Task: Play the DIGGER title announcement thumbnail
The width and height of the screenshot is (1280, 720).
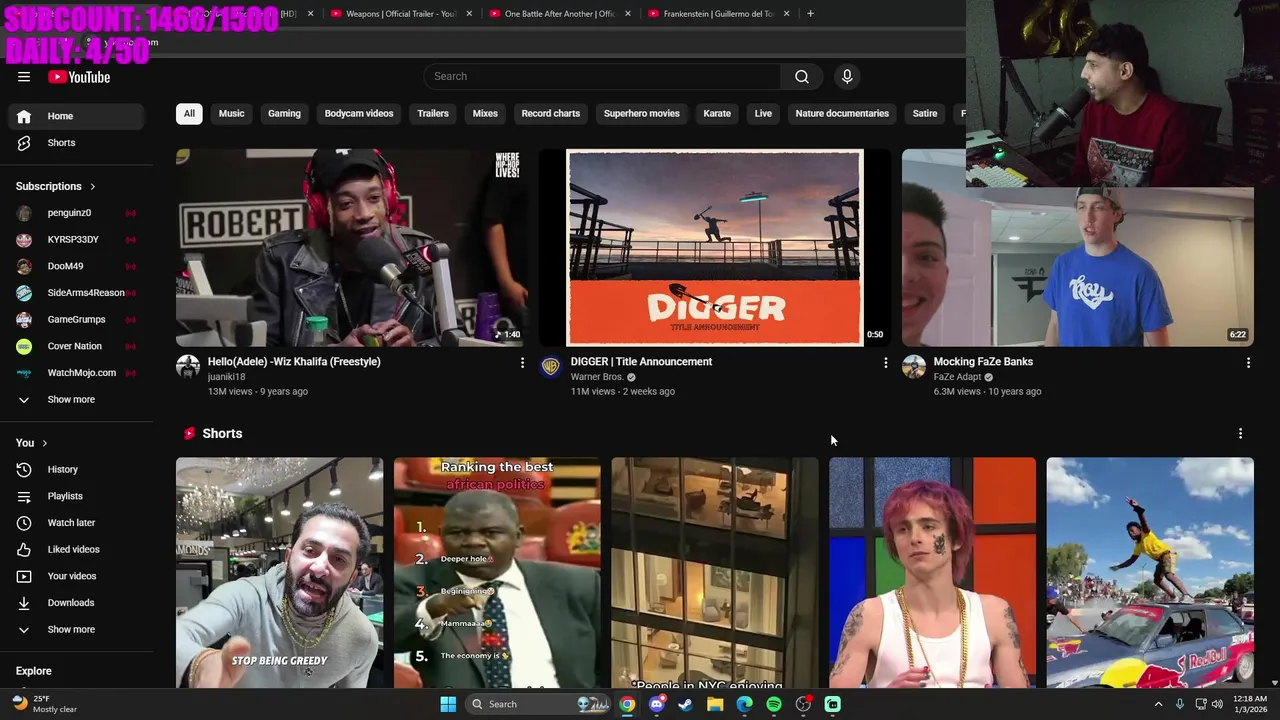Action: (x=714, y=248)
